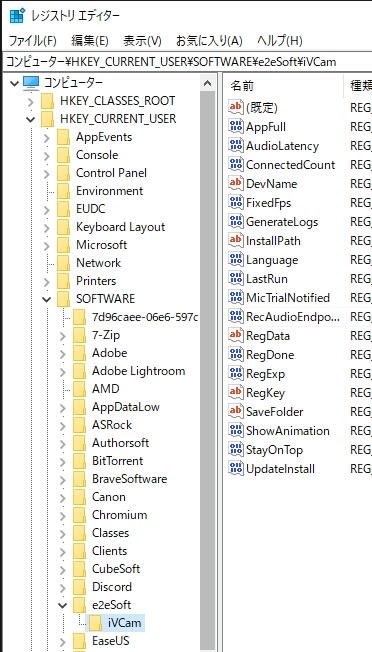Viewport: 372px width, 652px height.
Task: Click the string icon beside SaveFolder
Action: click(x=236, y=412)
